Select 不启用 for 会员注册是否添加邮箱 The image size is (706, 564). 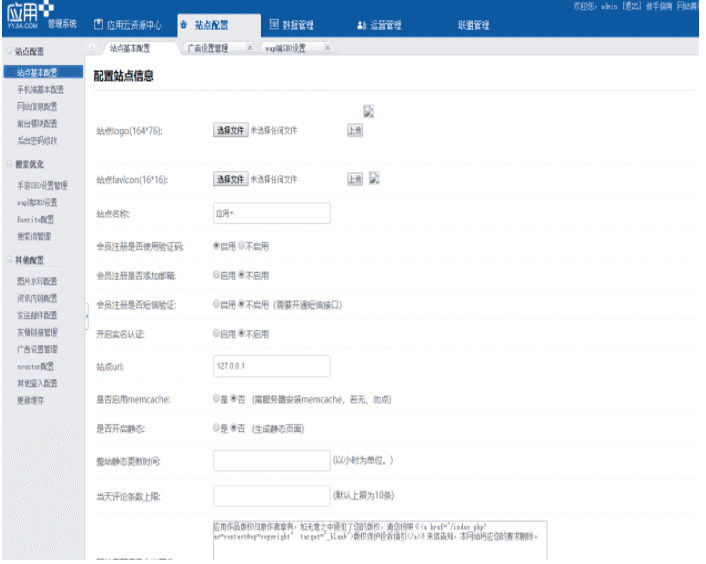(x=242, y=275)
